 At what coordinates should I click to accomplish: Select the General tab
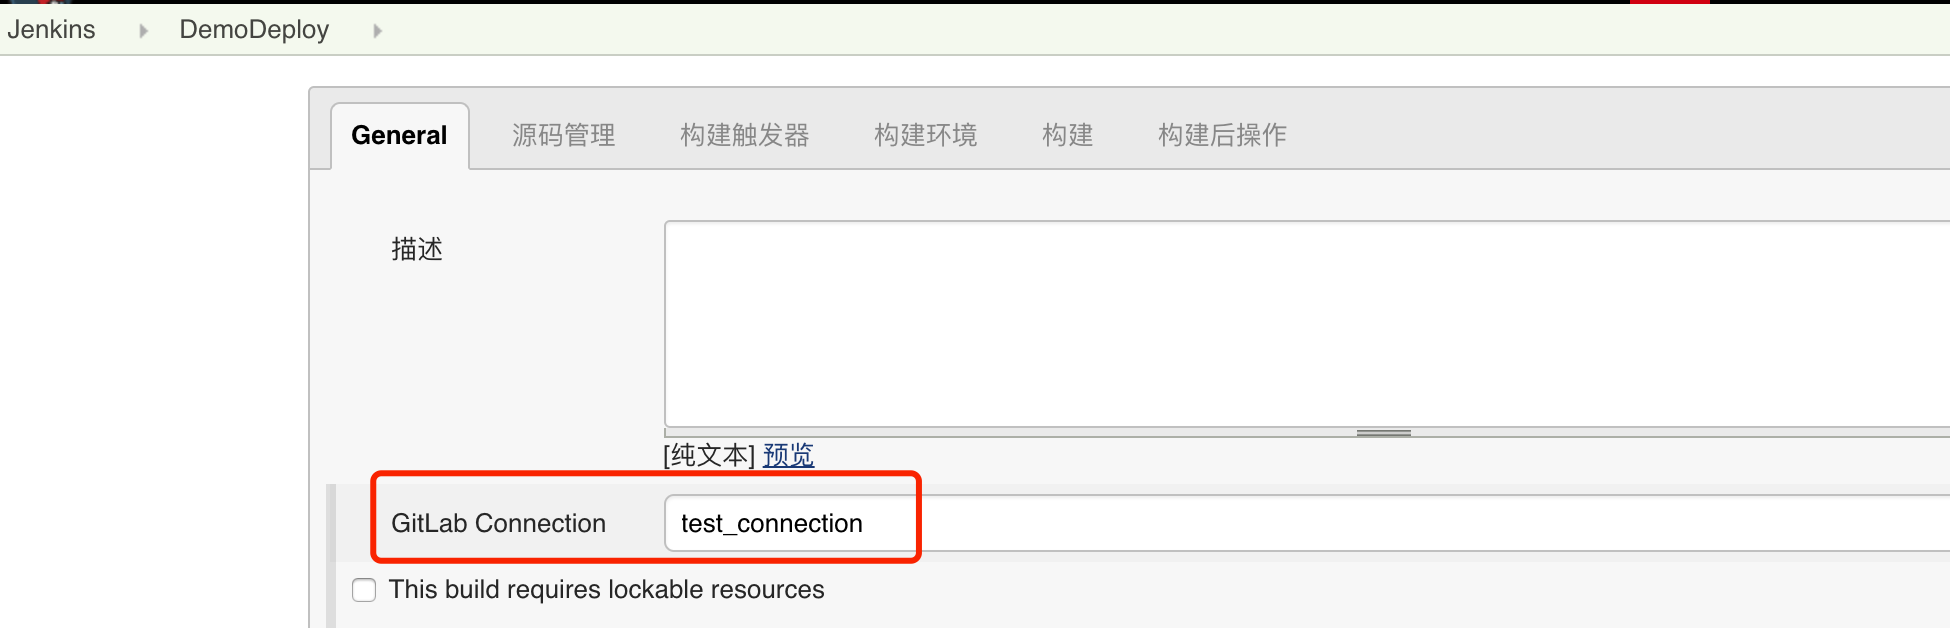pyautogui.click(x=399, y=136)
